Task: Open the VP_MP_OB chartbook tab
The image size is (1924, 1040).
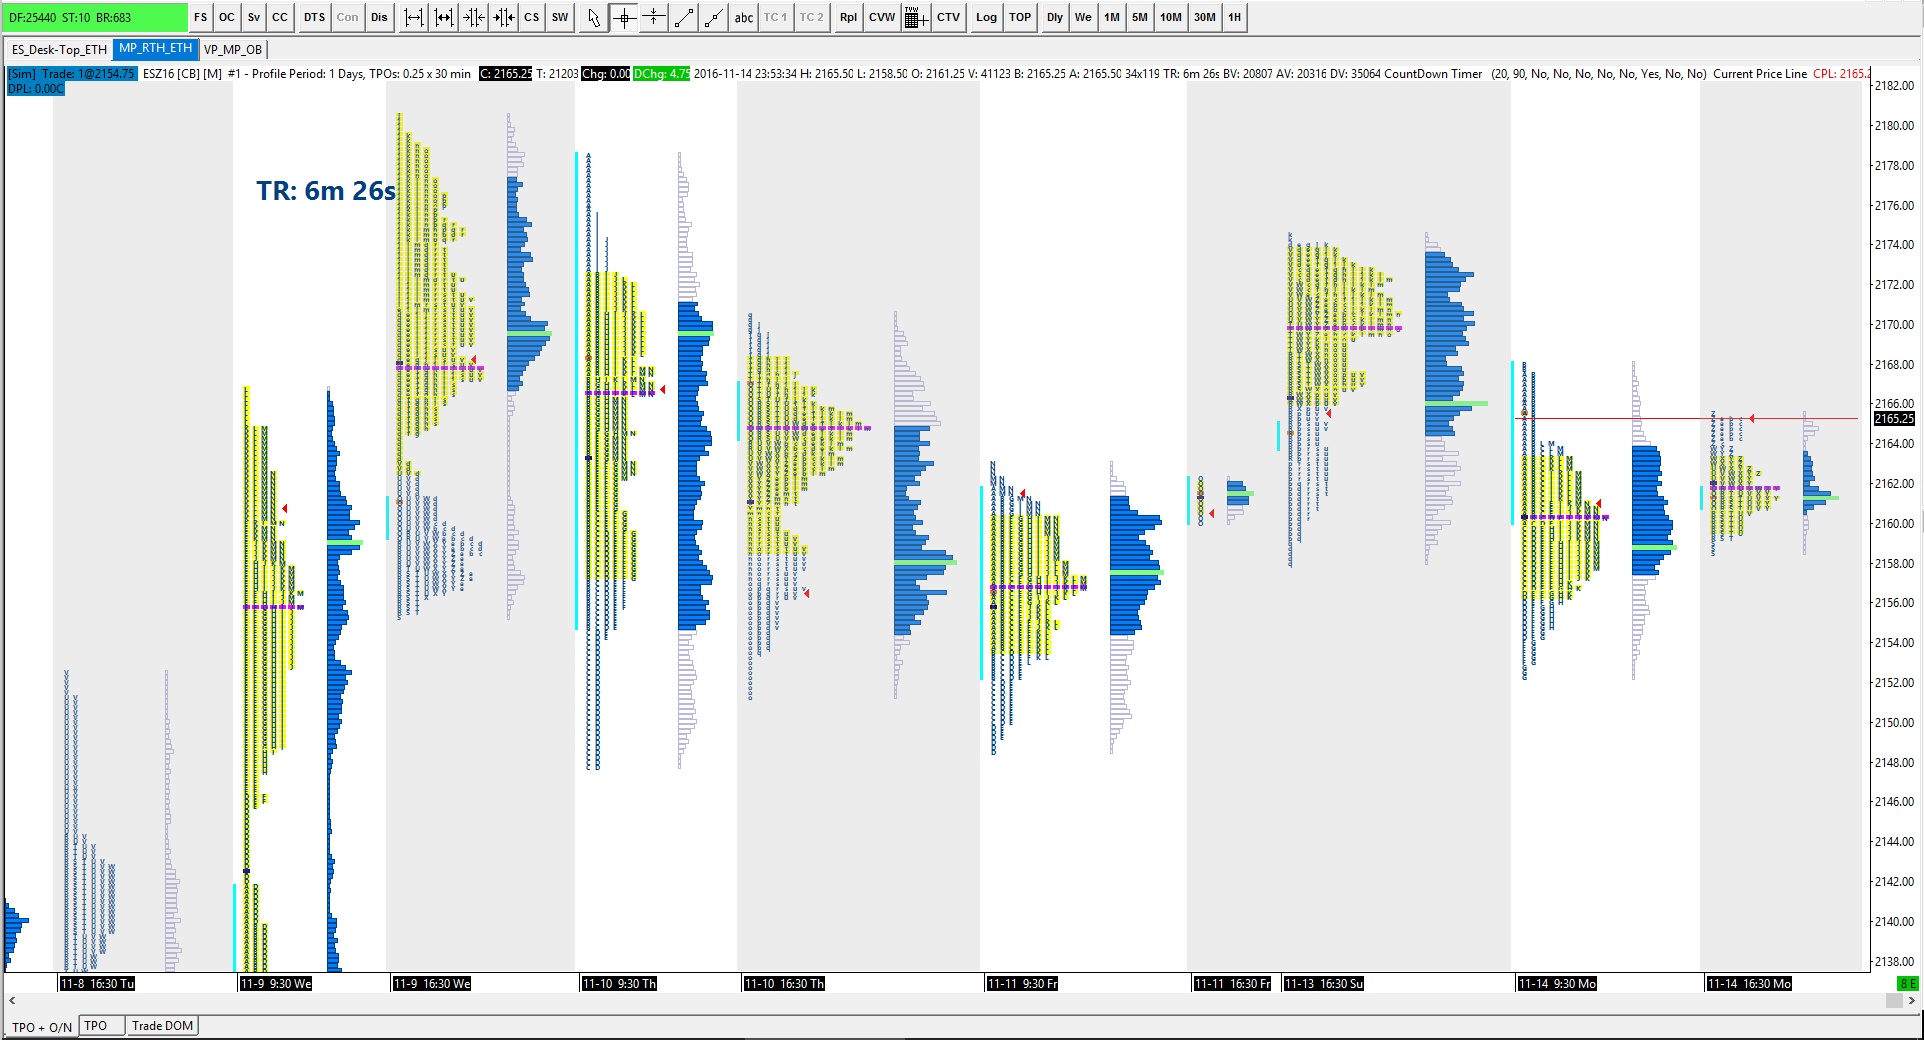Action: pyautogui.click(x=233, y=49)
